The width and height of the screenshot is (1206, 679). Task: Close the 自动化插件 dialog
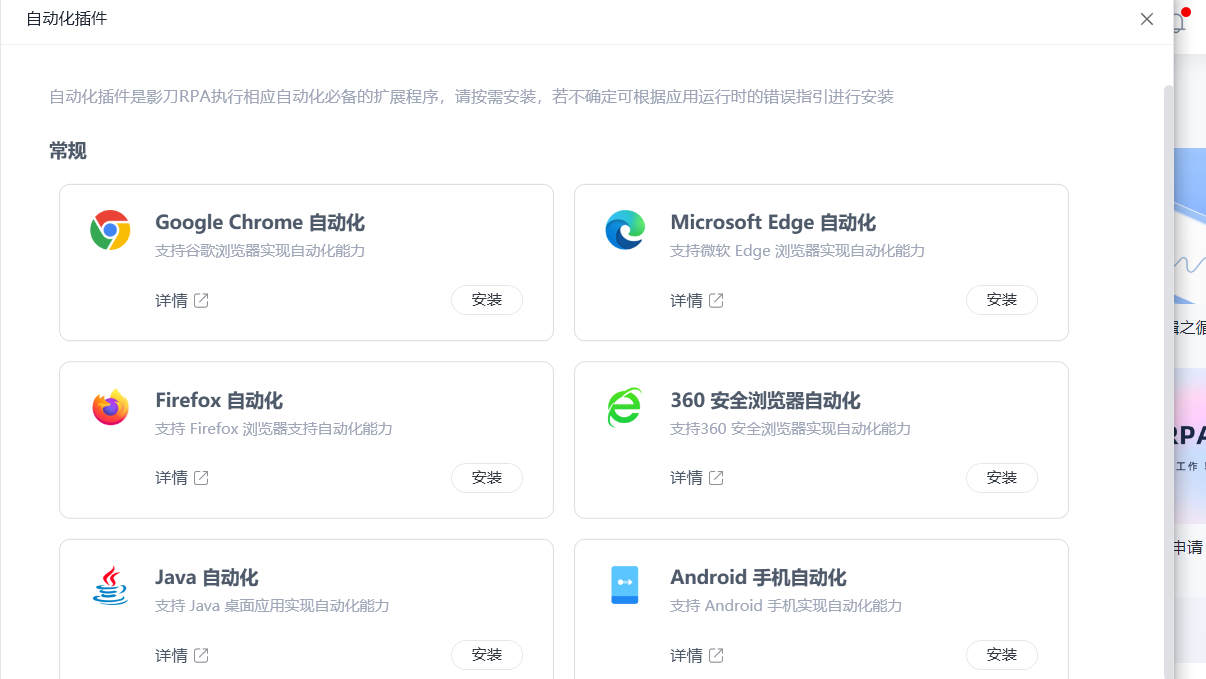[x=1147, y=19]
